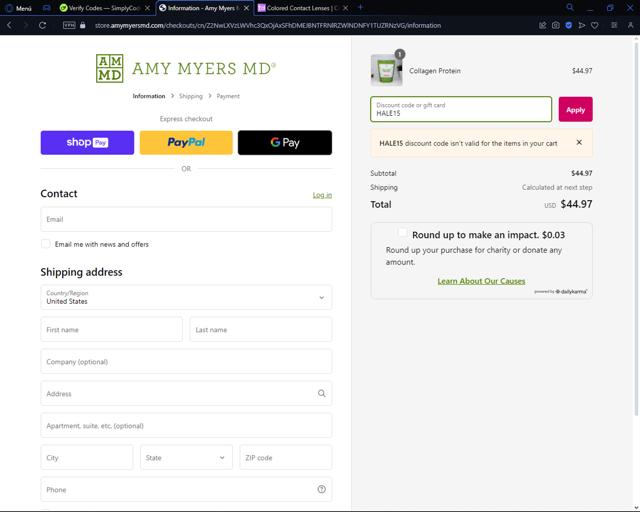Click the page vertical scrollbar
Screen dimensions: 640x512
[636, 229]
